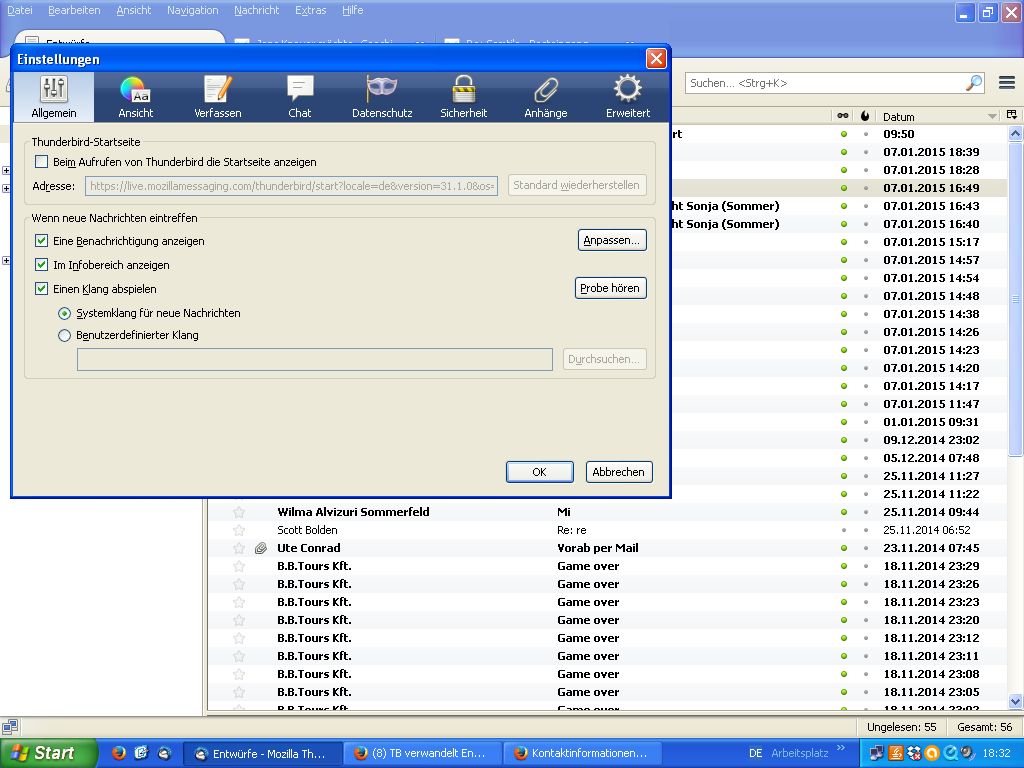Open the Thunderbird hamburger app menu
This screenshot has height=768, width=1024.
(1005, 83)
